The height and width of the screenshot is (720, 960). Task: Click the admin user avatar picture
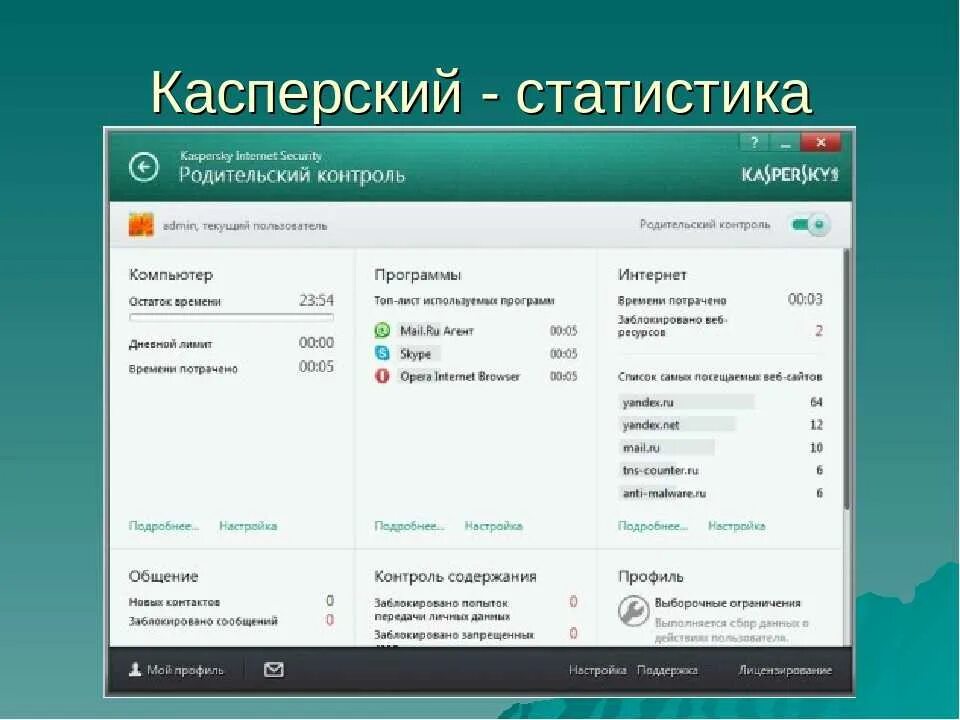tap(141, 225)
